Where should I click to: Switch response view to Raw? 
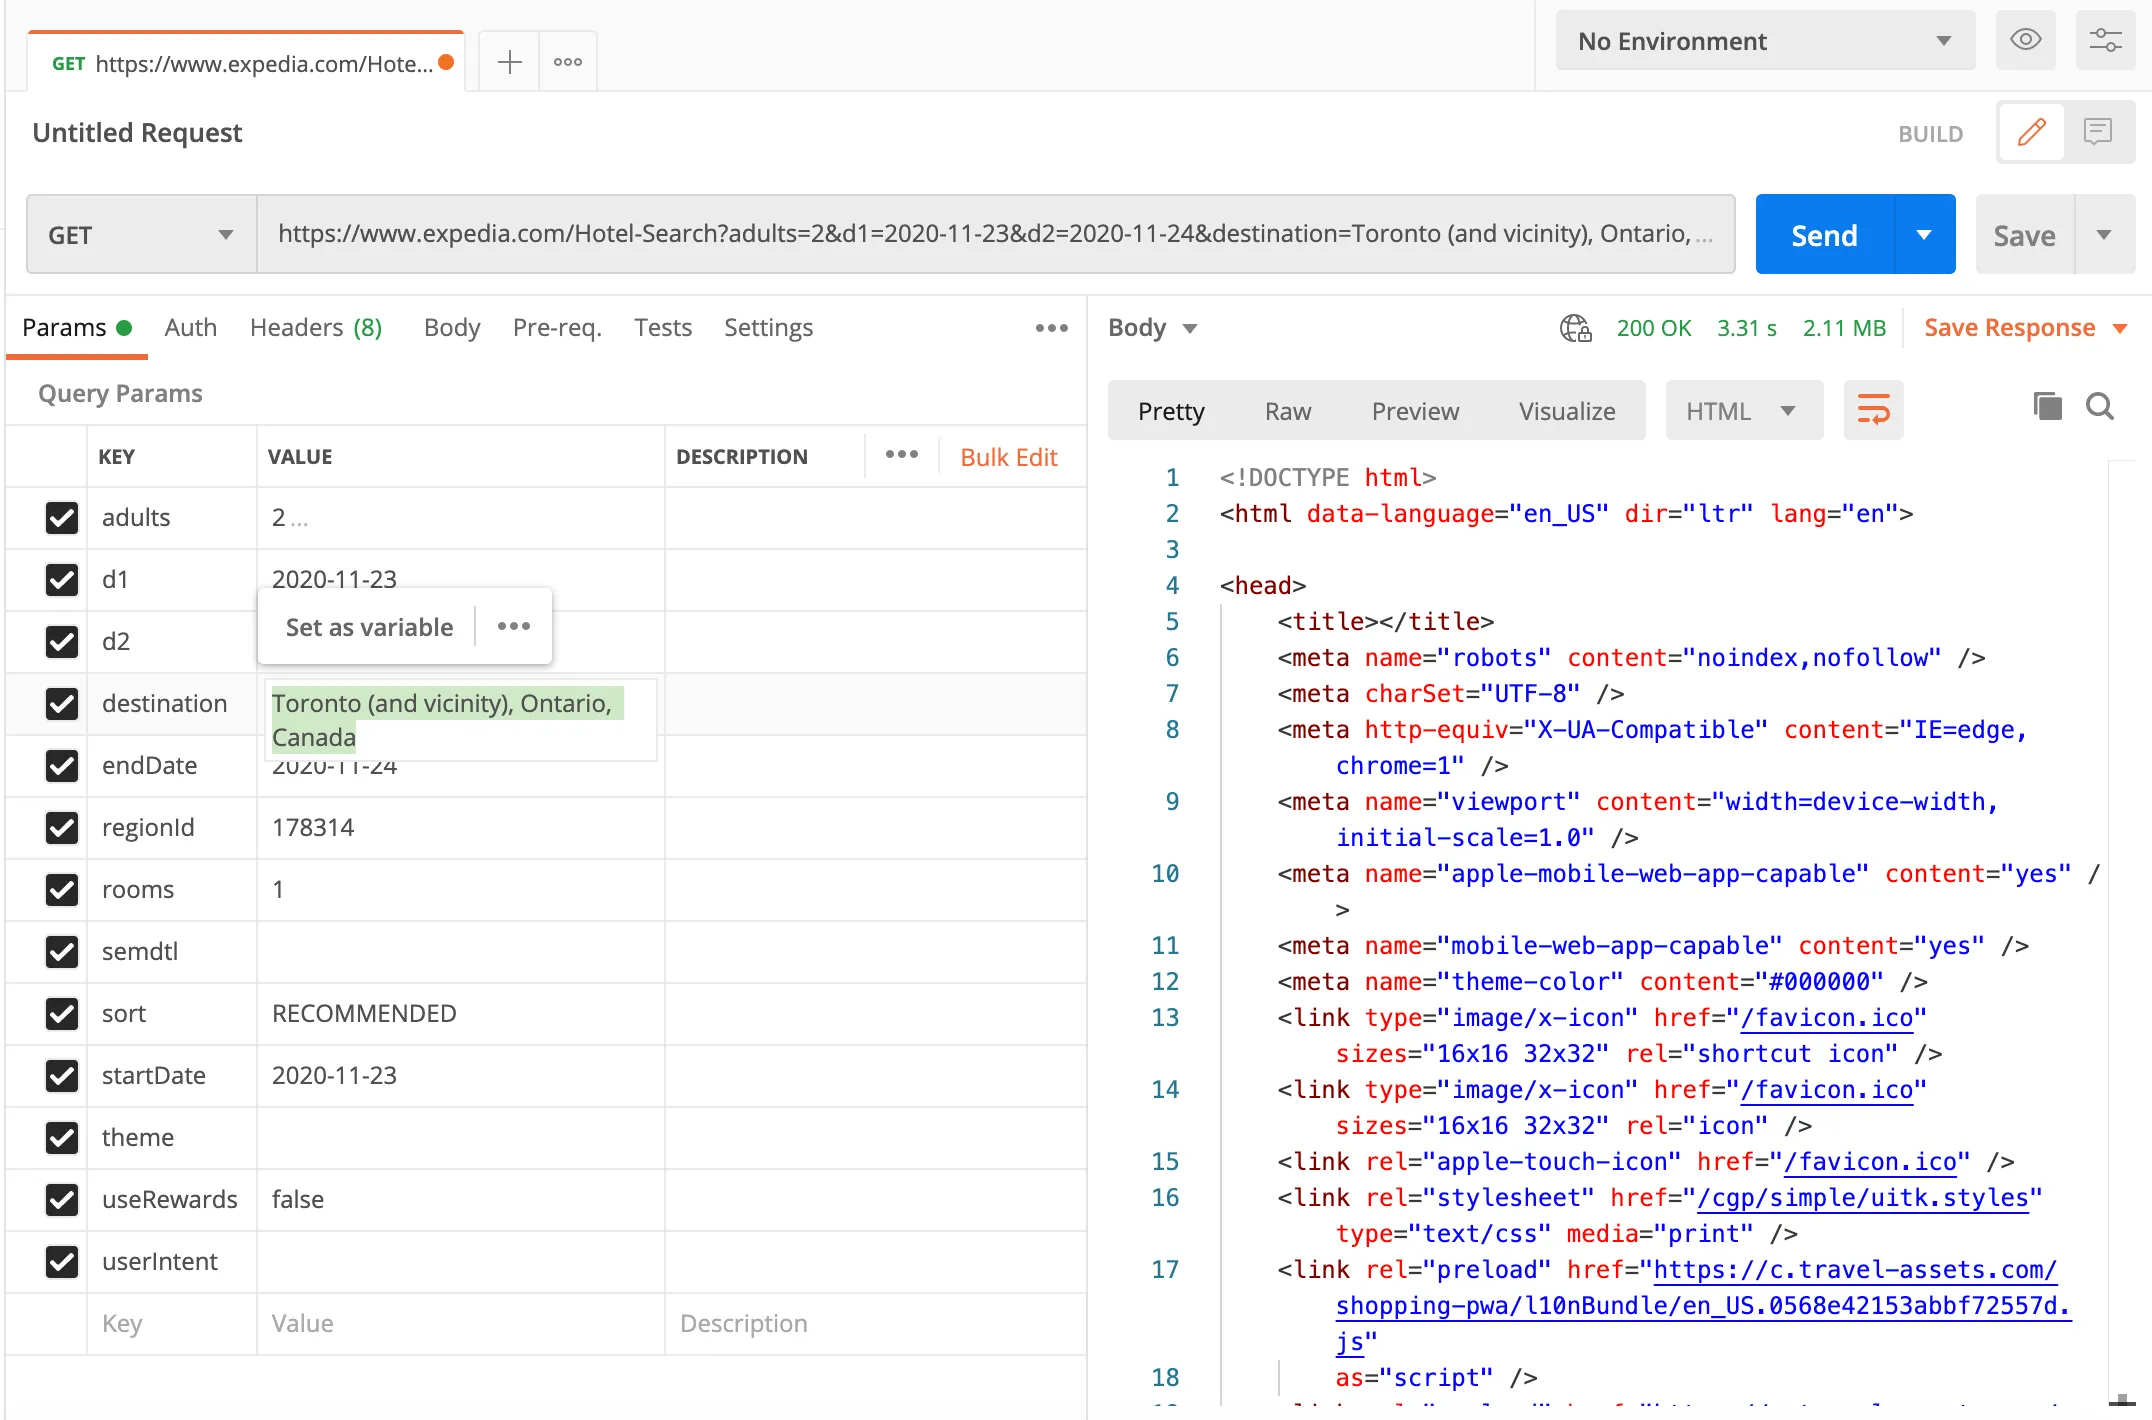1287,411
